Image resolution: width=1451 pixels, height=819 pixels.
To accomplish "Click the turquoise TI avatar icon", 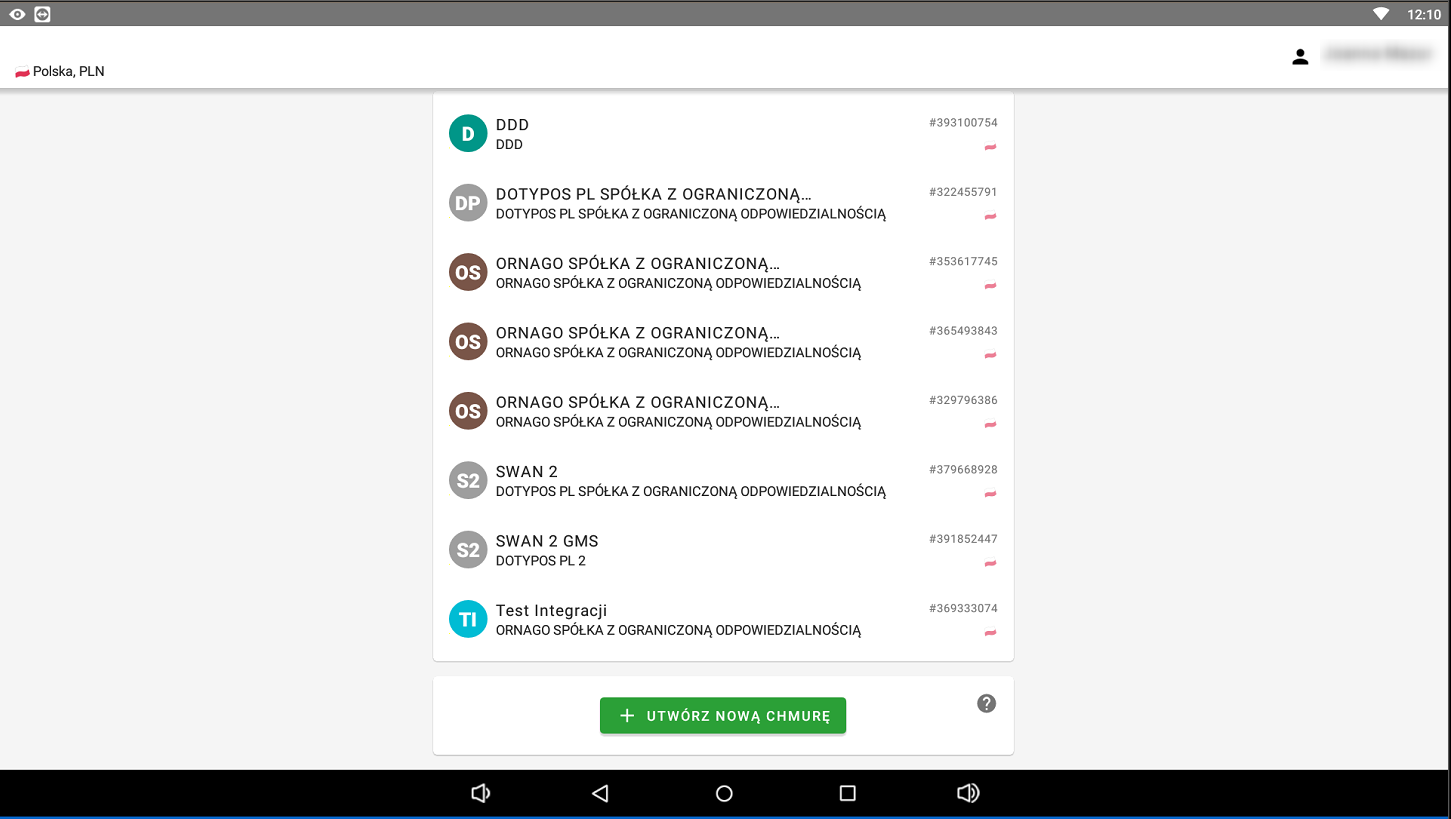I will point(467,620).
